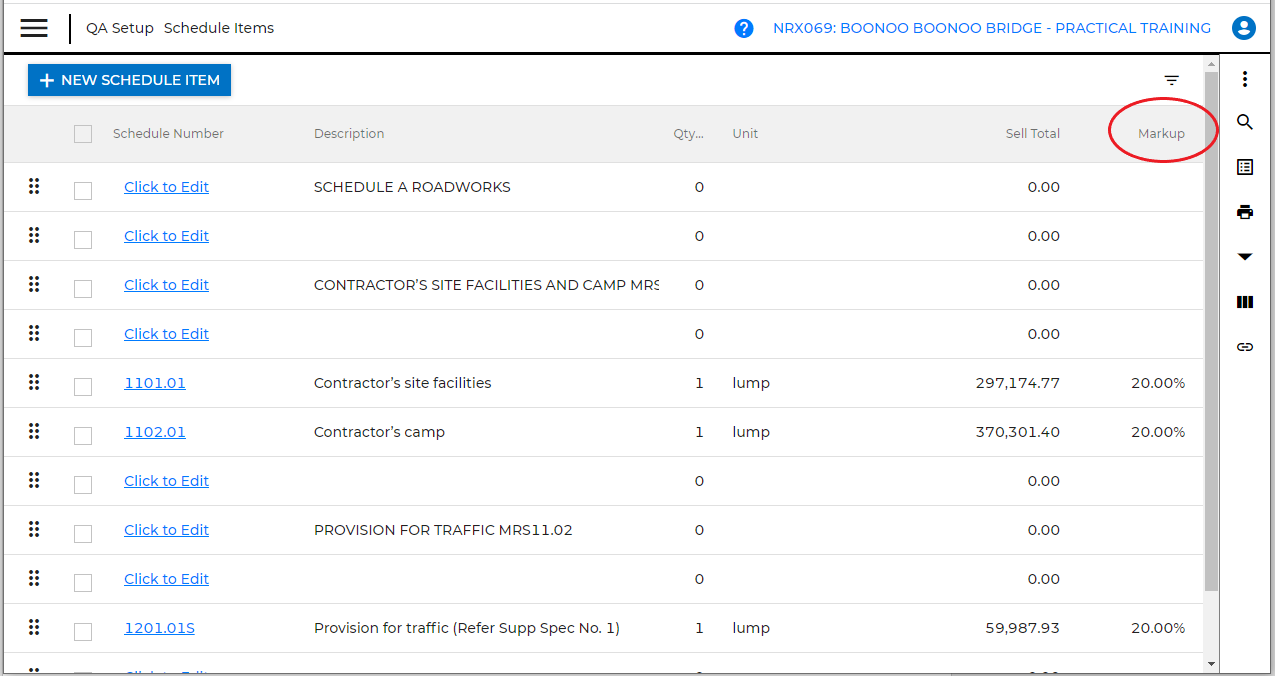The image size is (1275, 676).
Task: Toggle the select-all checkbox in the header
Action: pyautogui.click(x=83, y=133)
